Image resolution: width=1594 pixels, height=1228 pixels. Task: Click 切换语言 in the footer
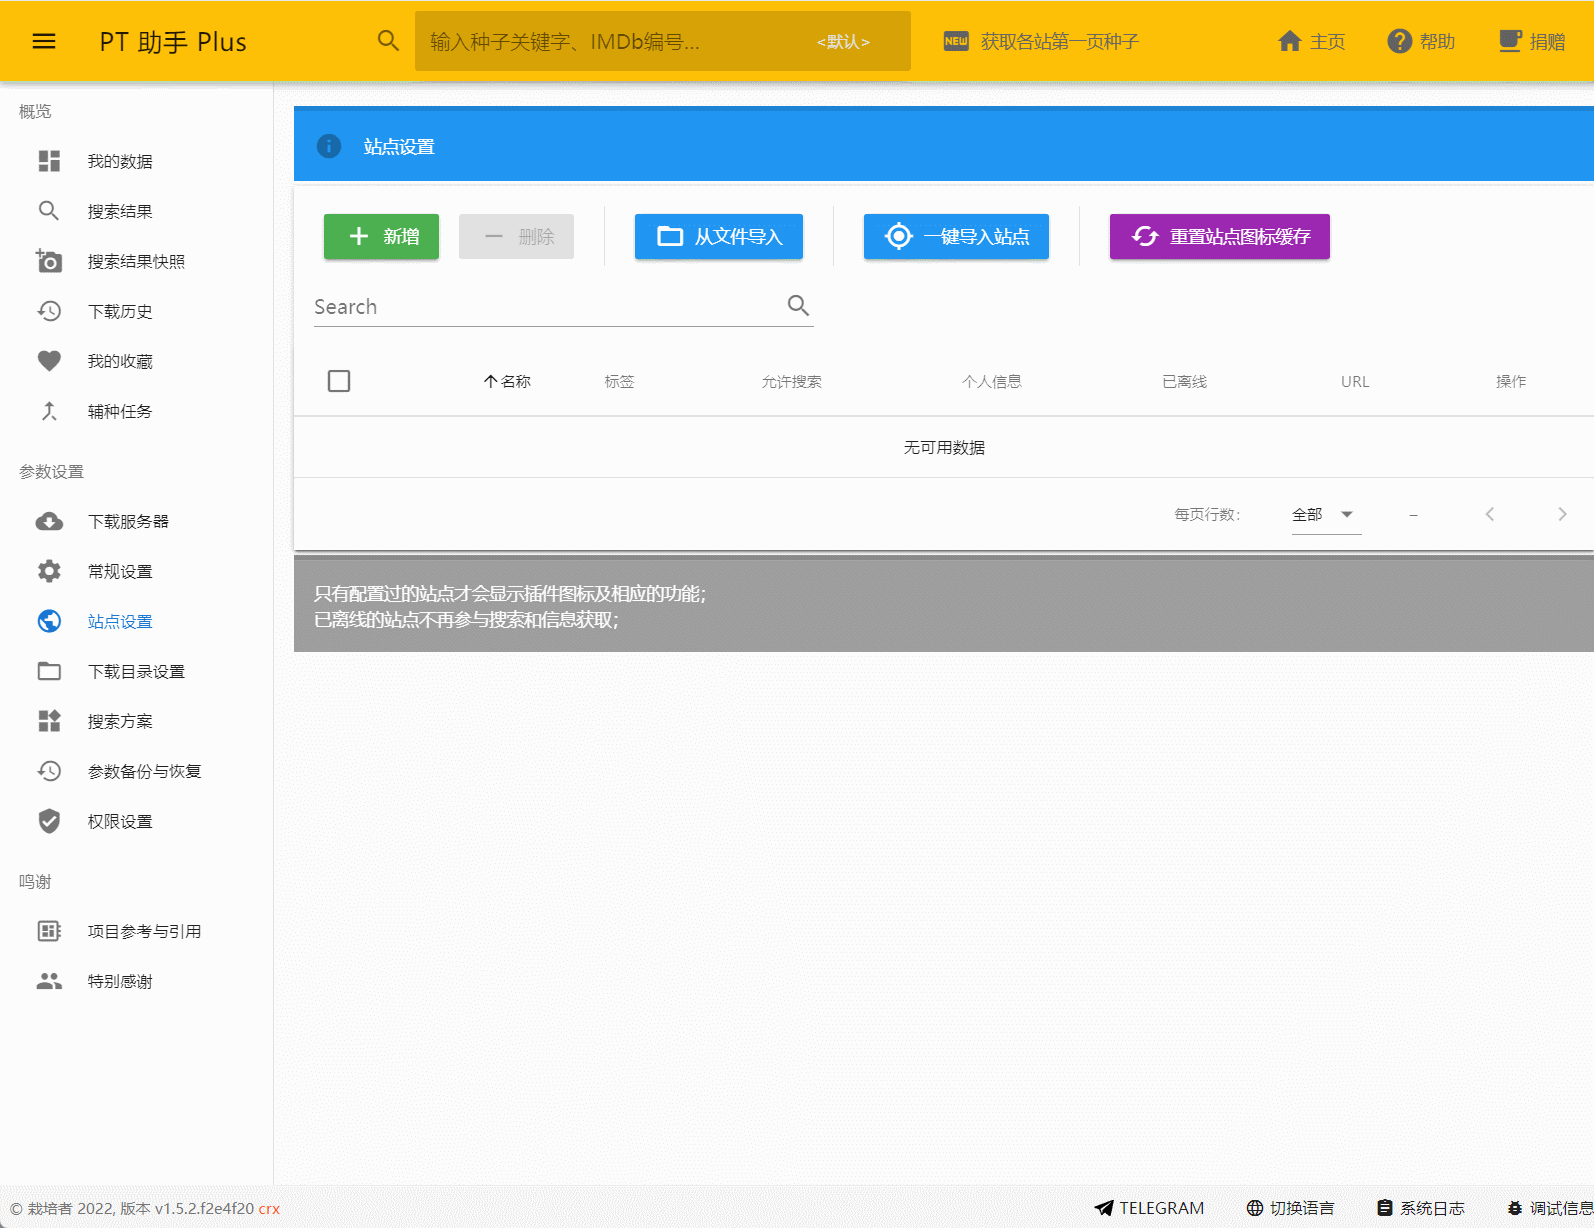1290,1208
